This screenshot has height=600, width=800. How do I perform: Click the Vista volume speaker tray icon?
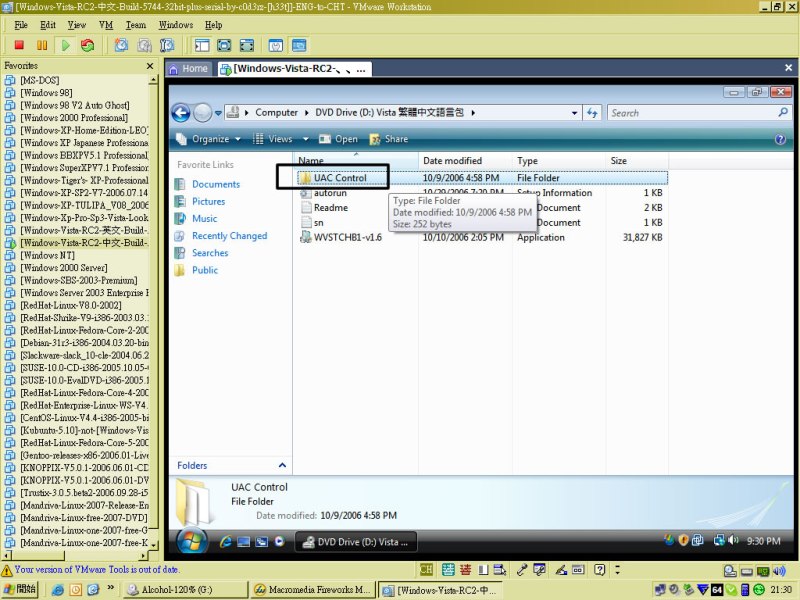coord(733,540)
